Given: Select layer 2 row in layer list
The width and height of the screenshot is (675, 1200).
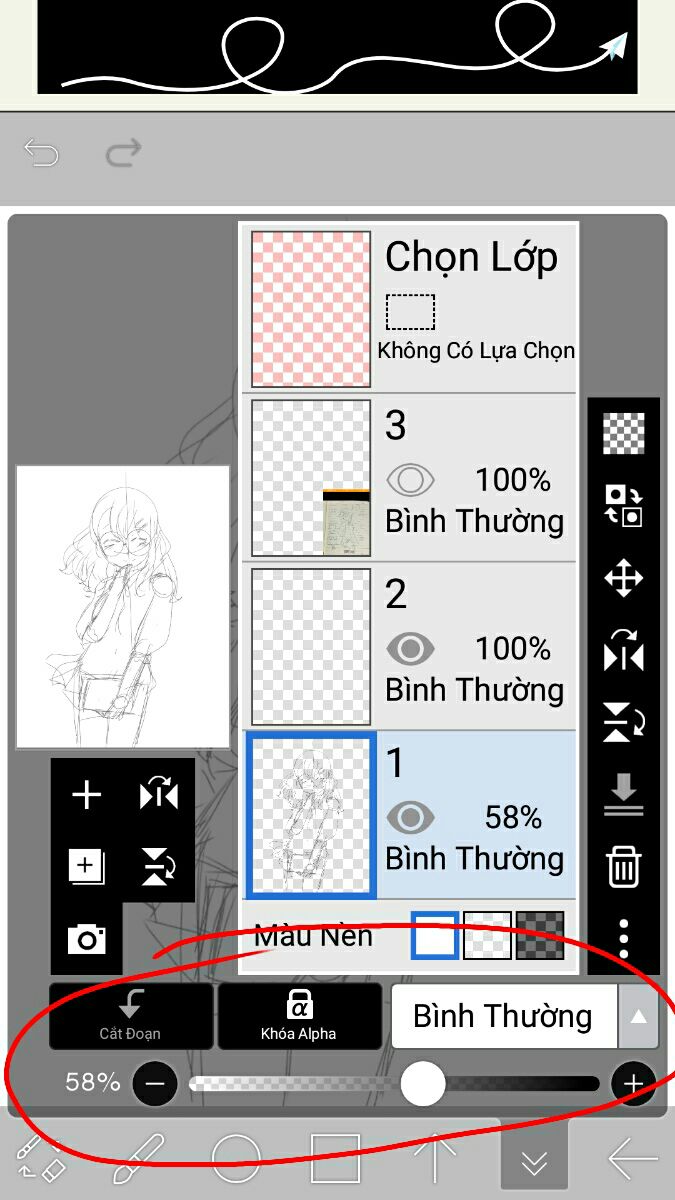Looking at the screenshot, I should coord(410,646).
